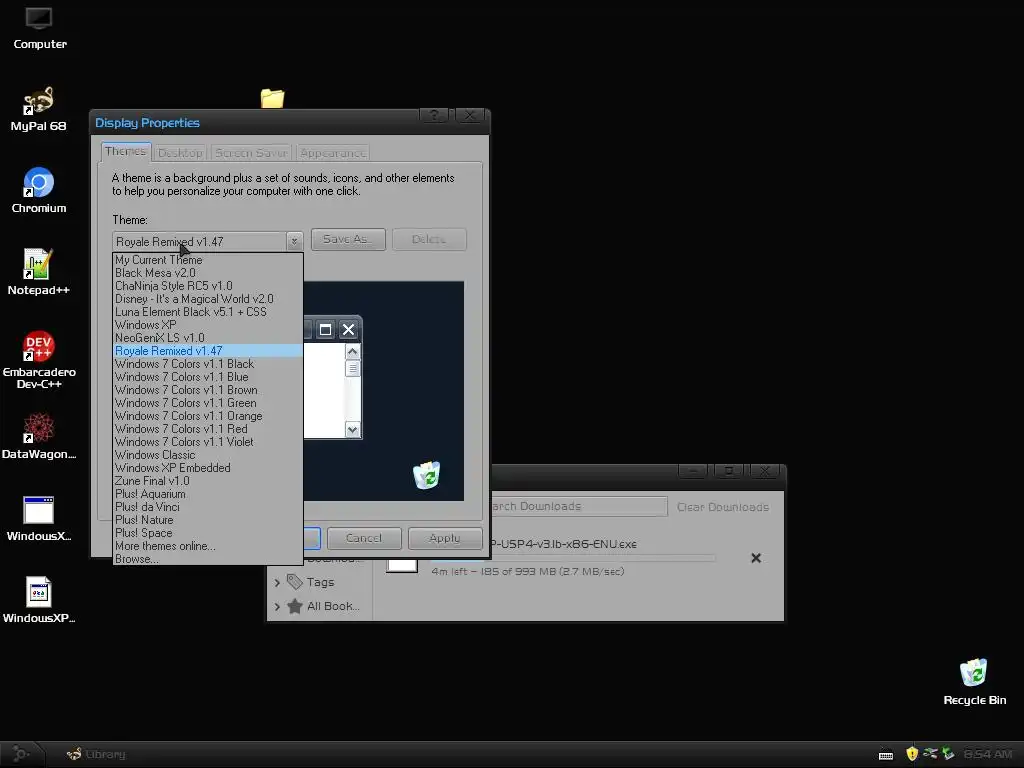Choose Browse... at bottom of theme list
Viewport: 1024px width, 768px height.
point(208,558)
